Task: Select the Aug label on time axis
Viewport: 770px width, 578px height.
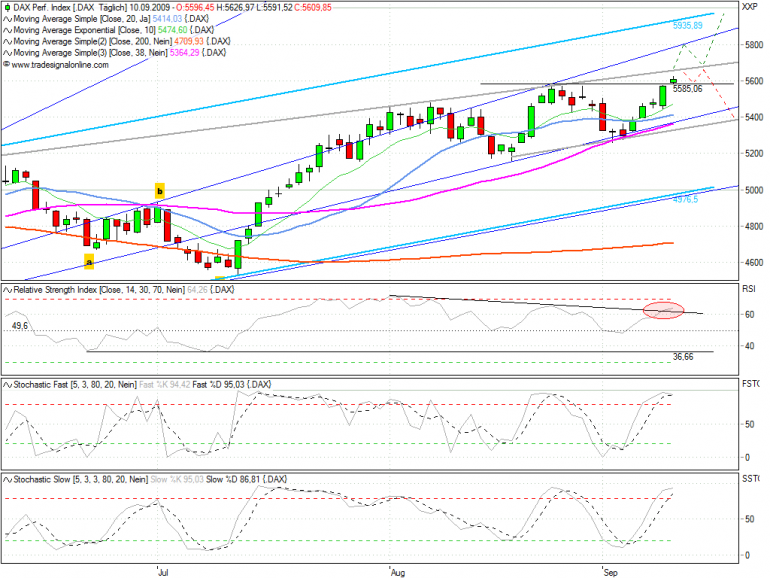Action: coord(398,573)
